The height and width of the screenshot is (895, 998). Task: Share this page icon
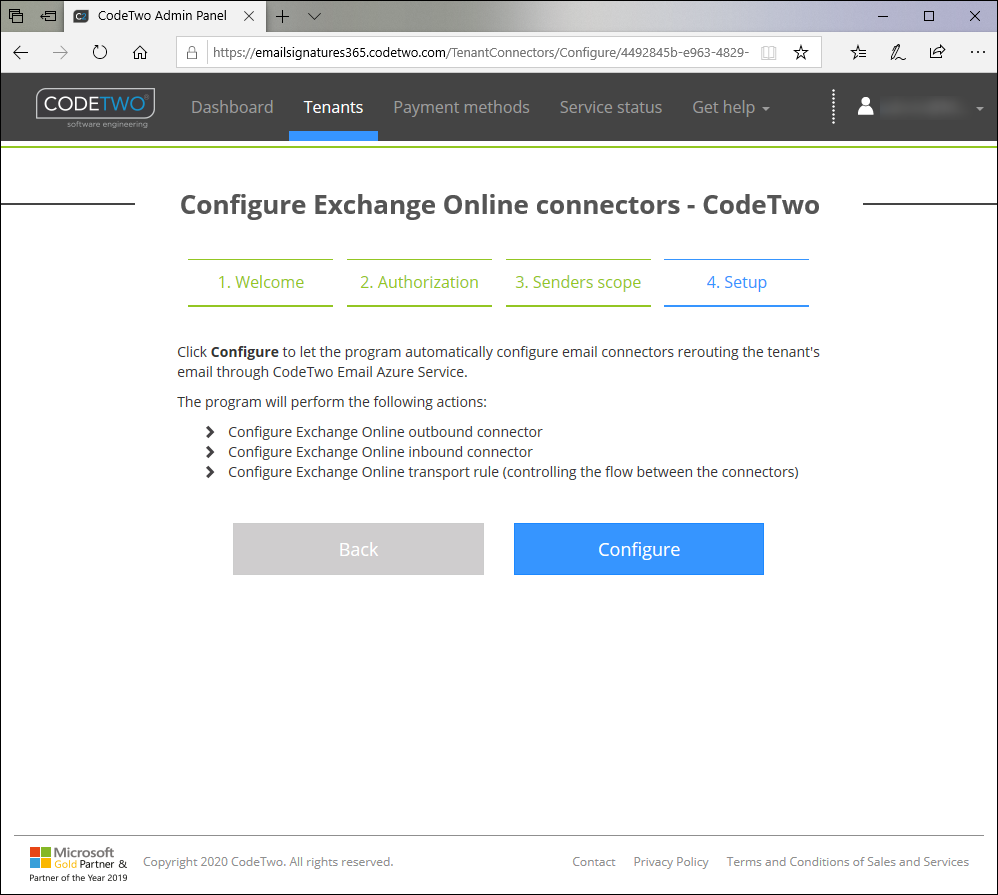(x=937, y=53)
